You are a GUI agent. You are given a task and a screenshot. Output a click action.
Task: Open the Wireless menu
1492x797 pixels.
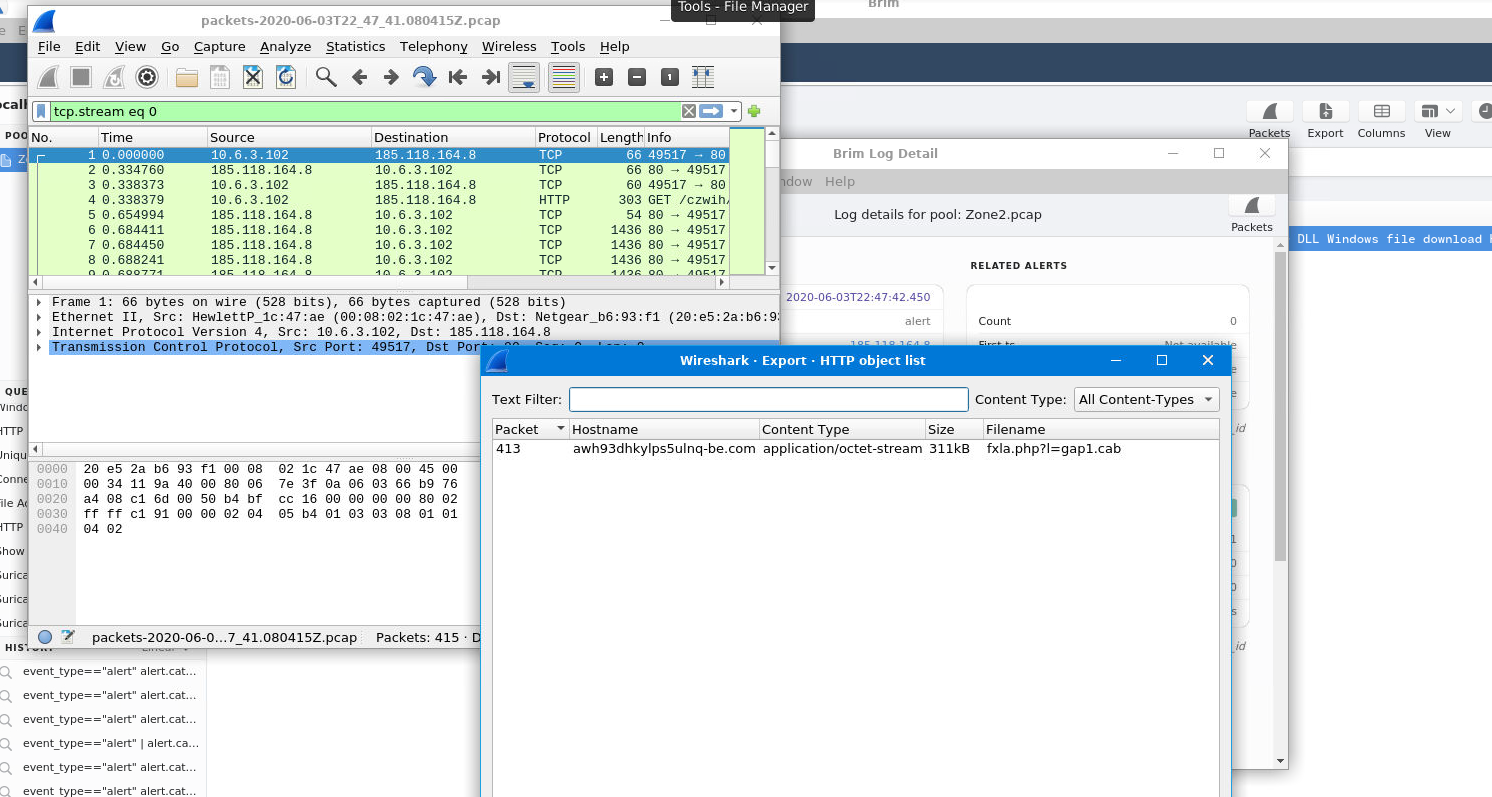tap(509, 46)
